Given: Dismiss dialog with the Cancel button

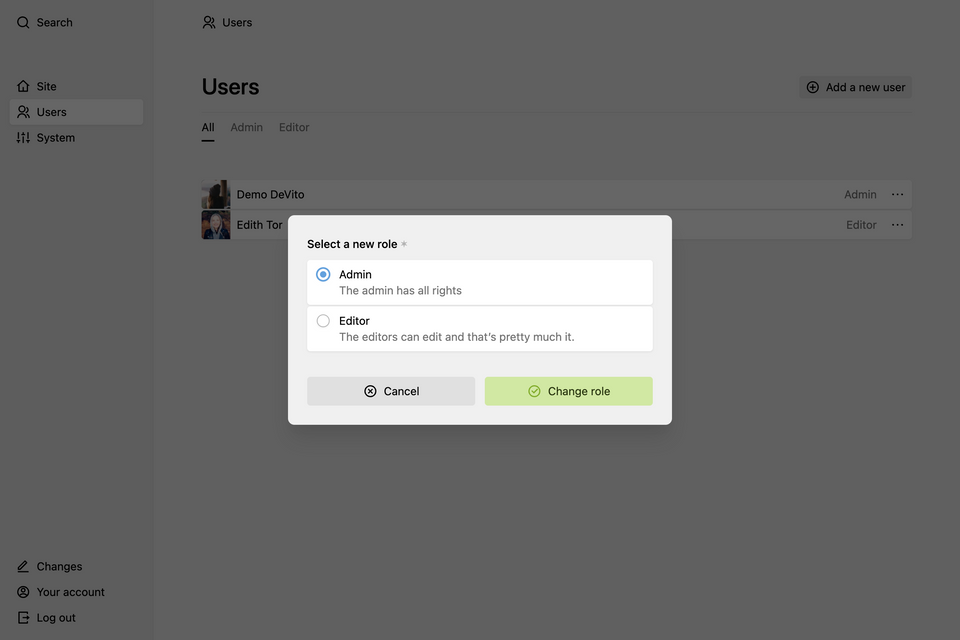Looking at the screenshot, I should pos(391,391).
